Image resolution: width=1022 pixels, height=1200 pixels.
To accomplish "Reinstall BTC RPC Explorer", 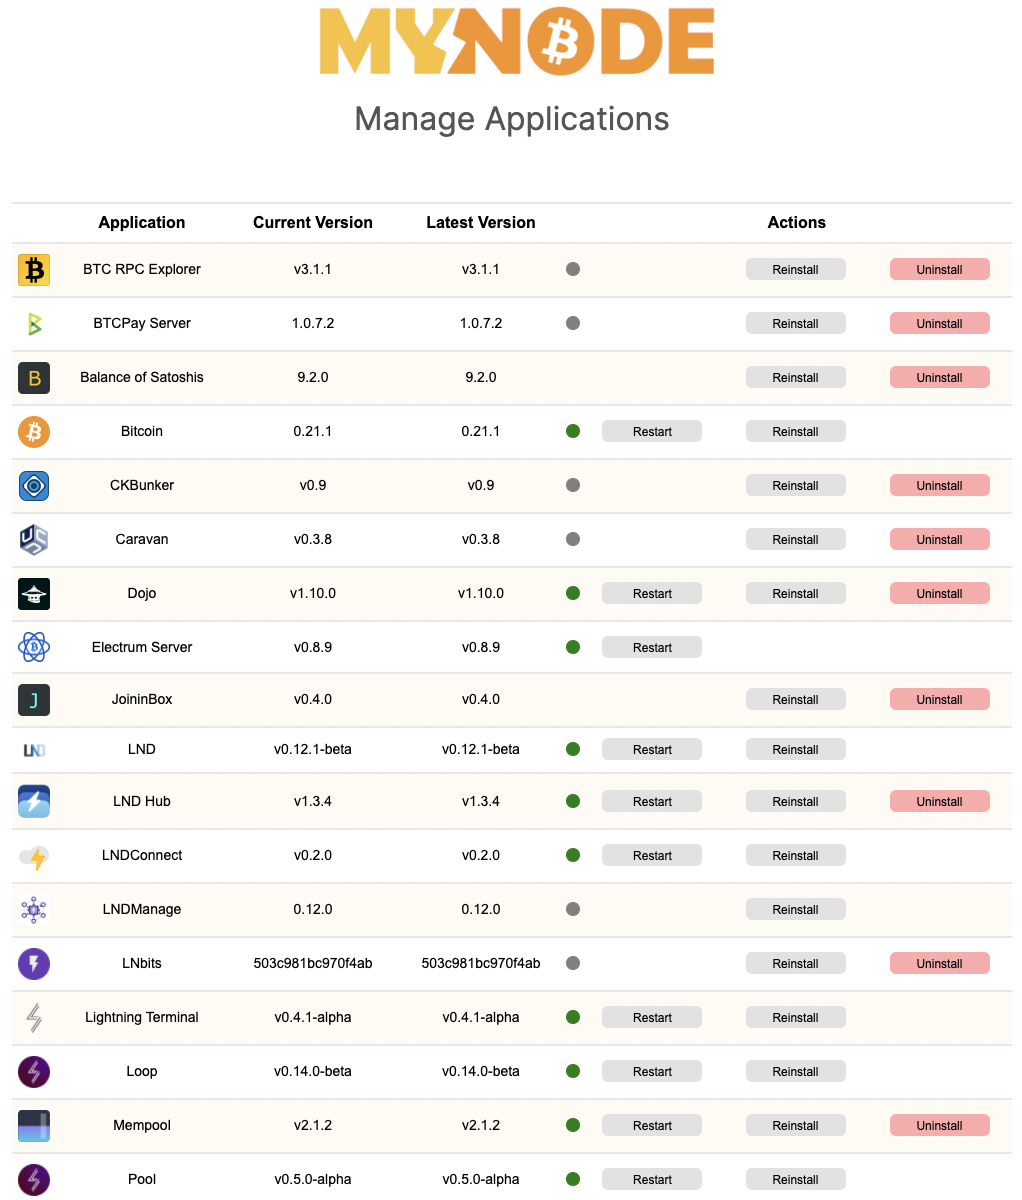I will [x=796, y=269].
